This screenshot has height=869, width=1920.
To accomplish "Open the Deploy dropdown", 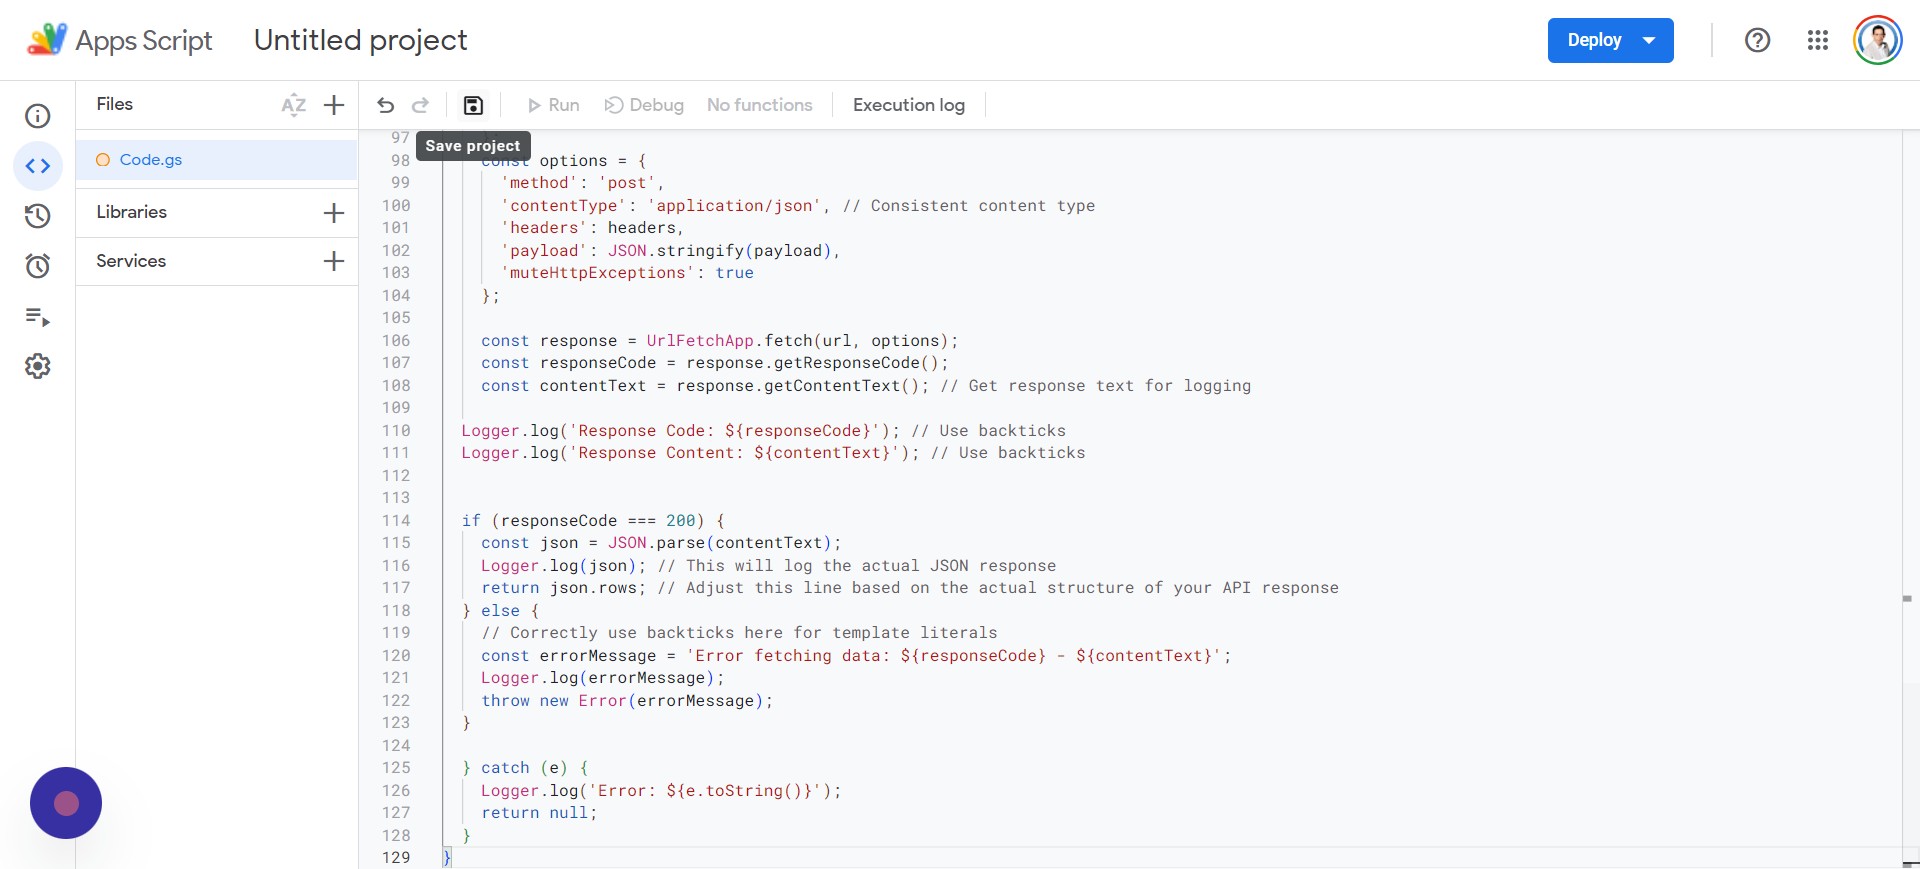I will point(1610,40).
